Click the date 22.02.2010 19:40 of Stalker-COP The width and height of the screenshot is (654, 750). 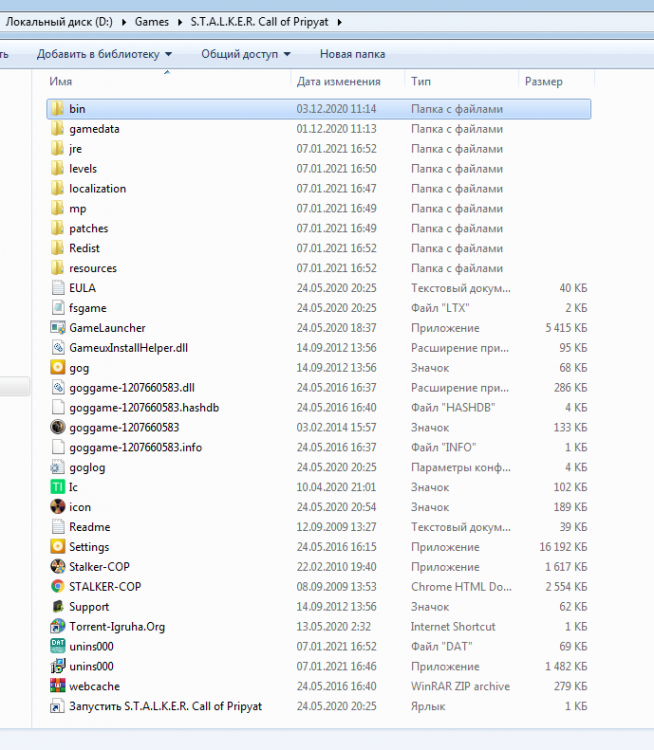point(336,567)
